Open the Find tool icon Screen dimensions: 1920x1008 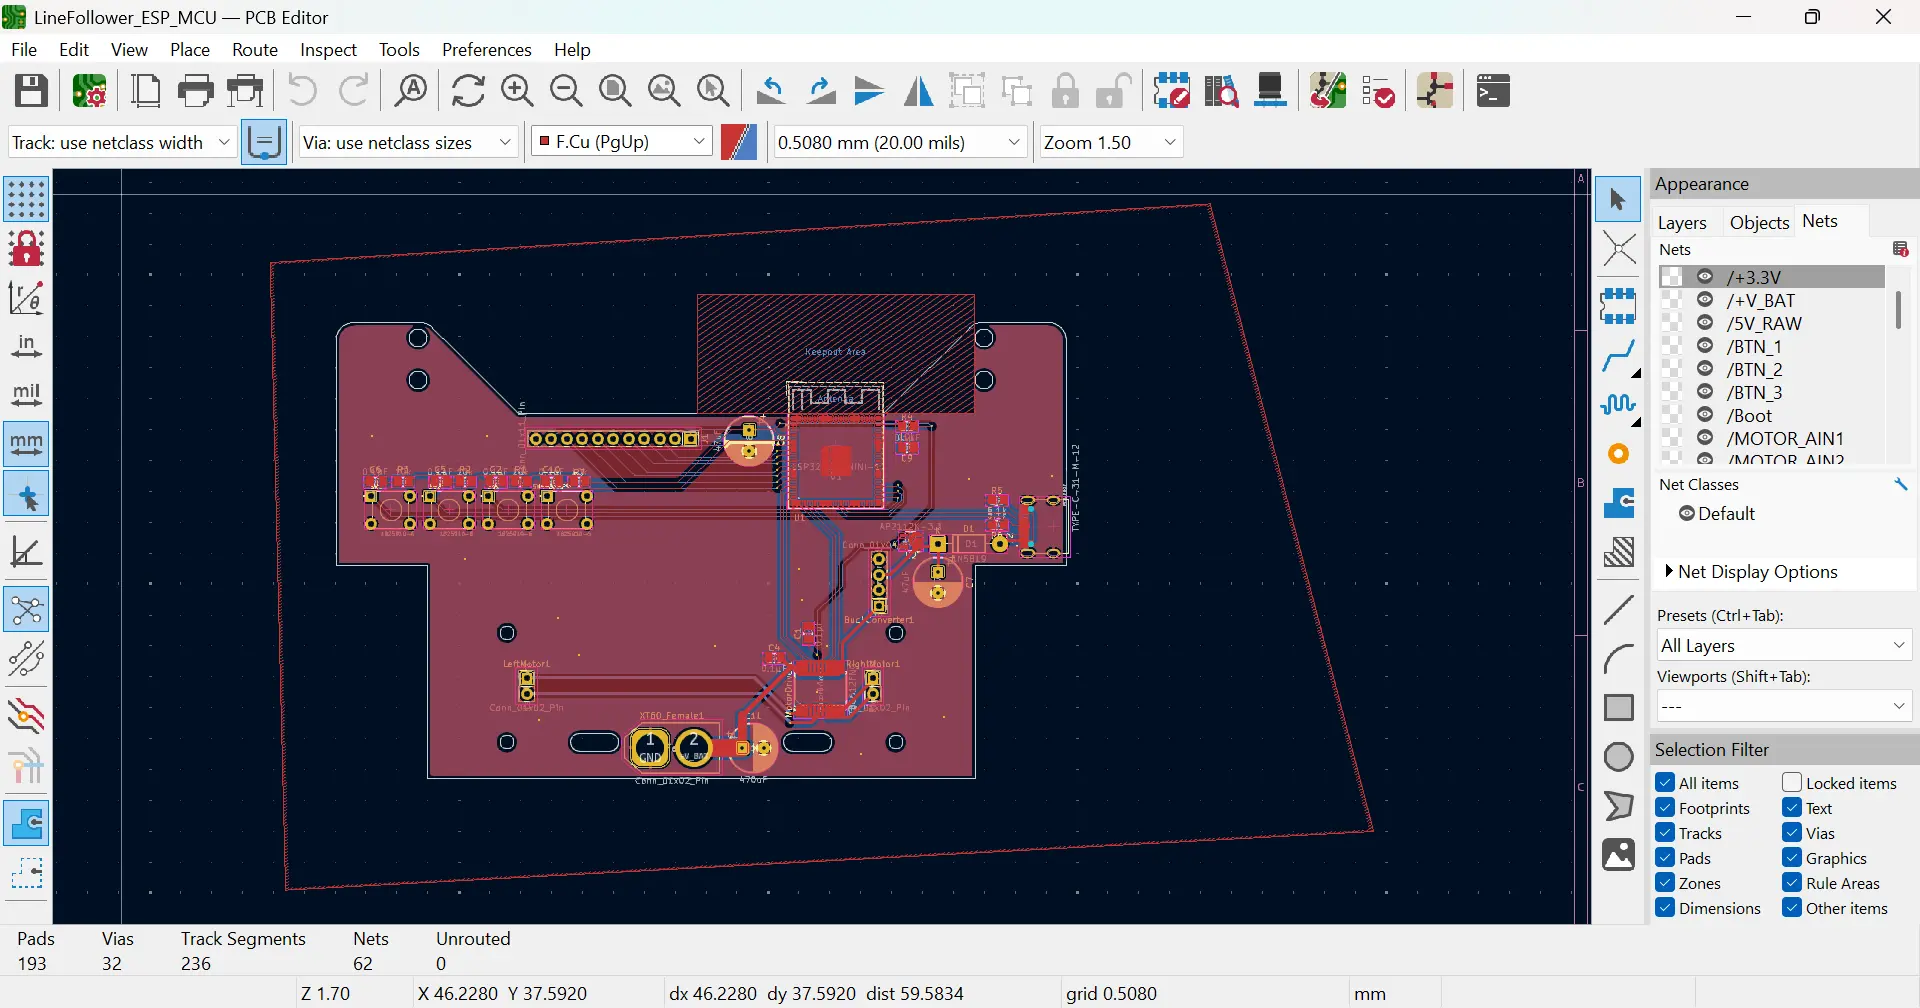click(x=411, y=91)
